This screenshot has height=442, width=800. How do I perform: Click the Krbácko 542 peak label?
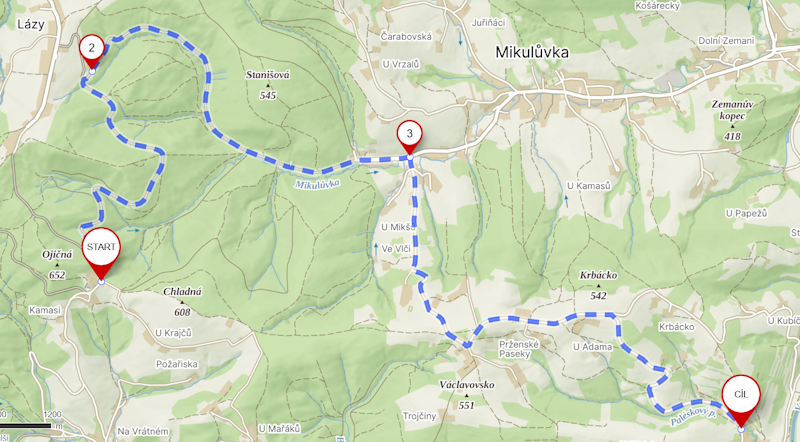tap(598, 285)
